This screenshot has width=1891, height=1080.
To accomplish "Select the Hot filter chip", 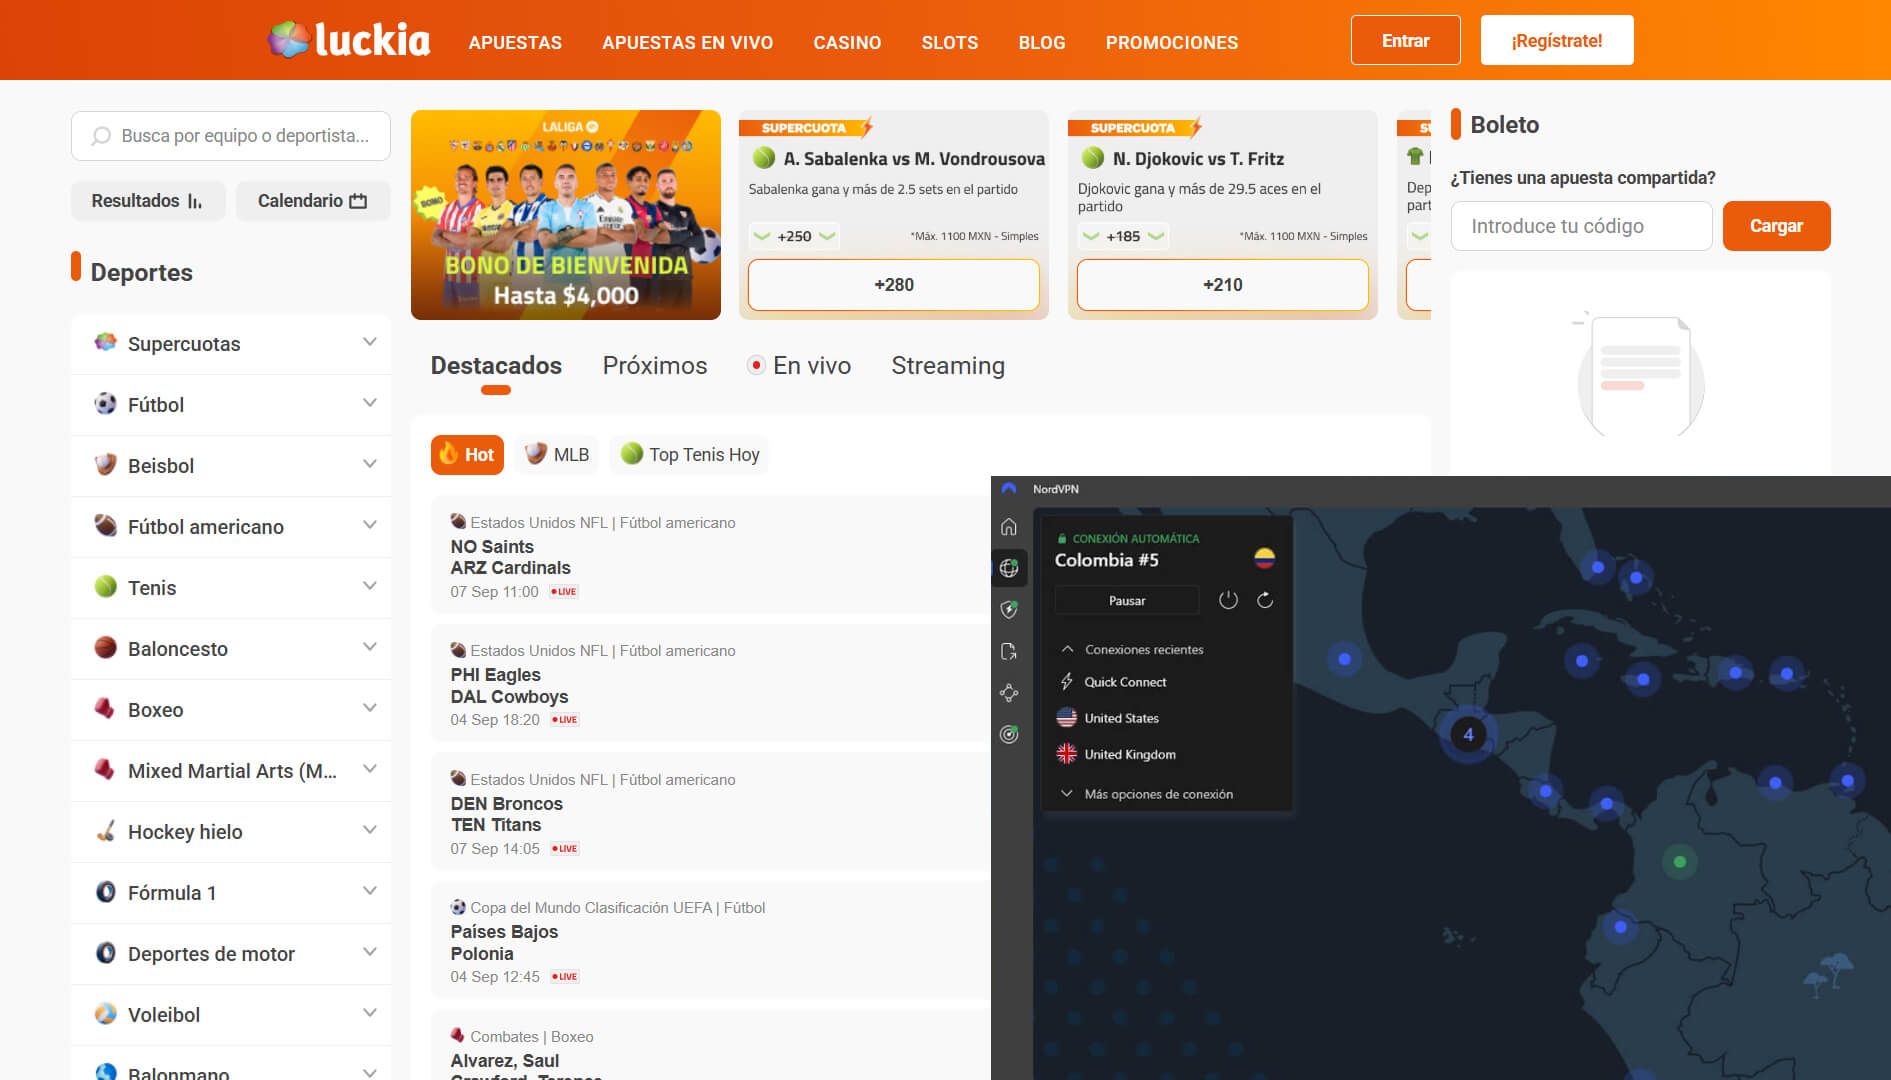I will click(x=467, y=455).
